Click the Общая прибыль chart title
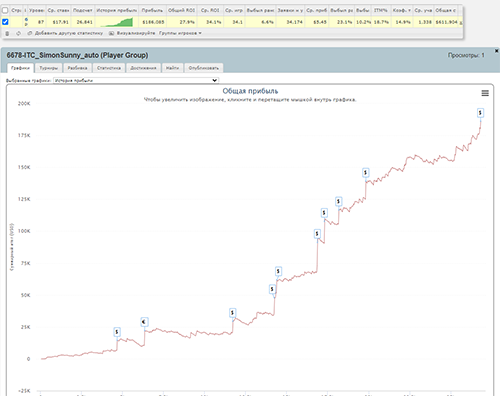Image resolution: width=500 pixels, height=396 pixels. [x=250, y=91]
